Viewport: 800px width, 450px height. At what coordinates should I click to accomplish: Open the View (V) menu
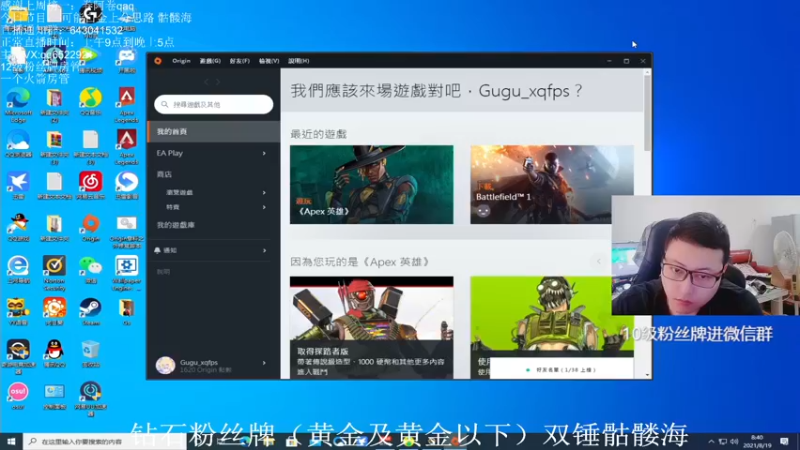click(x=269, y=61)
